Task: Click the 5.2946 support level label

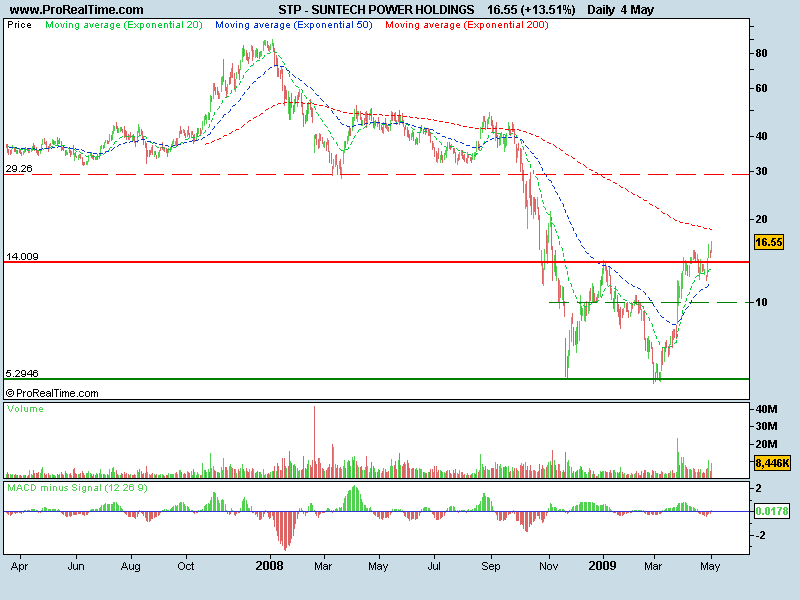Action: (22, 373)
